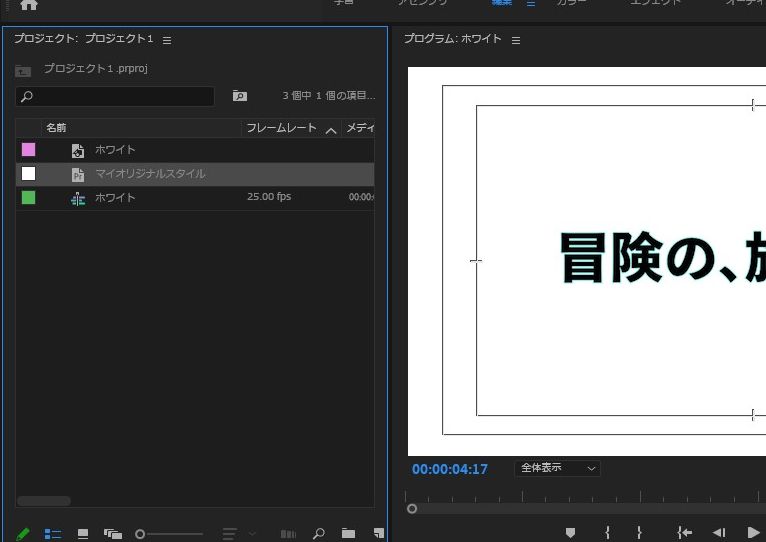This screenshot has height=542, width=766.
Task: Click the Find magnifier icon at panel bottom
Action: click(319, 534)
